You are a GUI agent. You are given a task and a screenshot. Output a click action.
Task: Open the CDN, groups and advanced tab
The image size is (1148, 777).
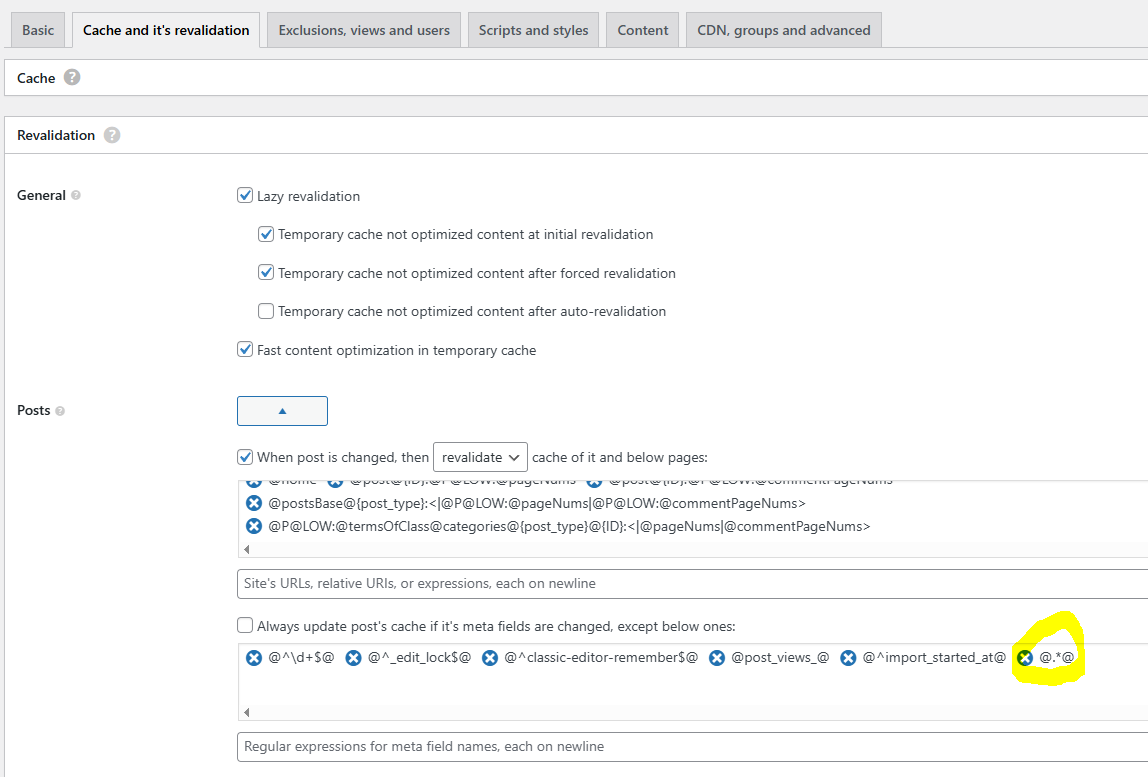point(783,30)
